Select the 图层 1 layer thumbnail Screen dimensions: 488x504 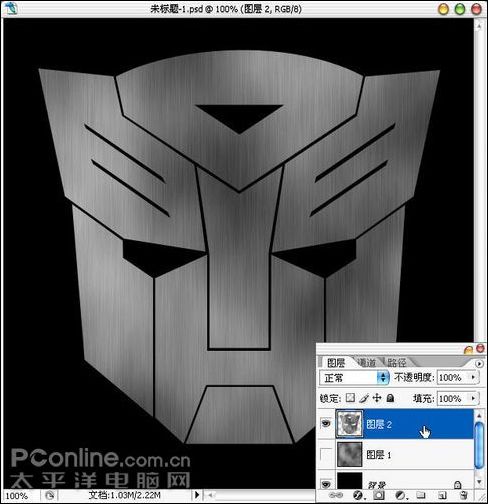[350, 454]
